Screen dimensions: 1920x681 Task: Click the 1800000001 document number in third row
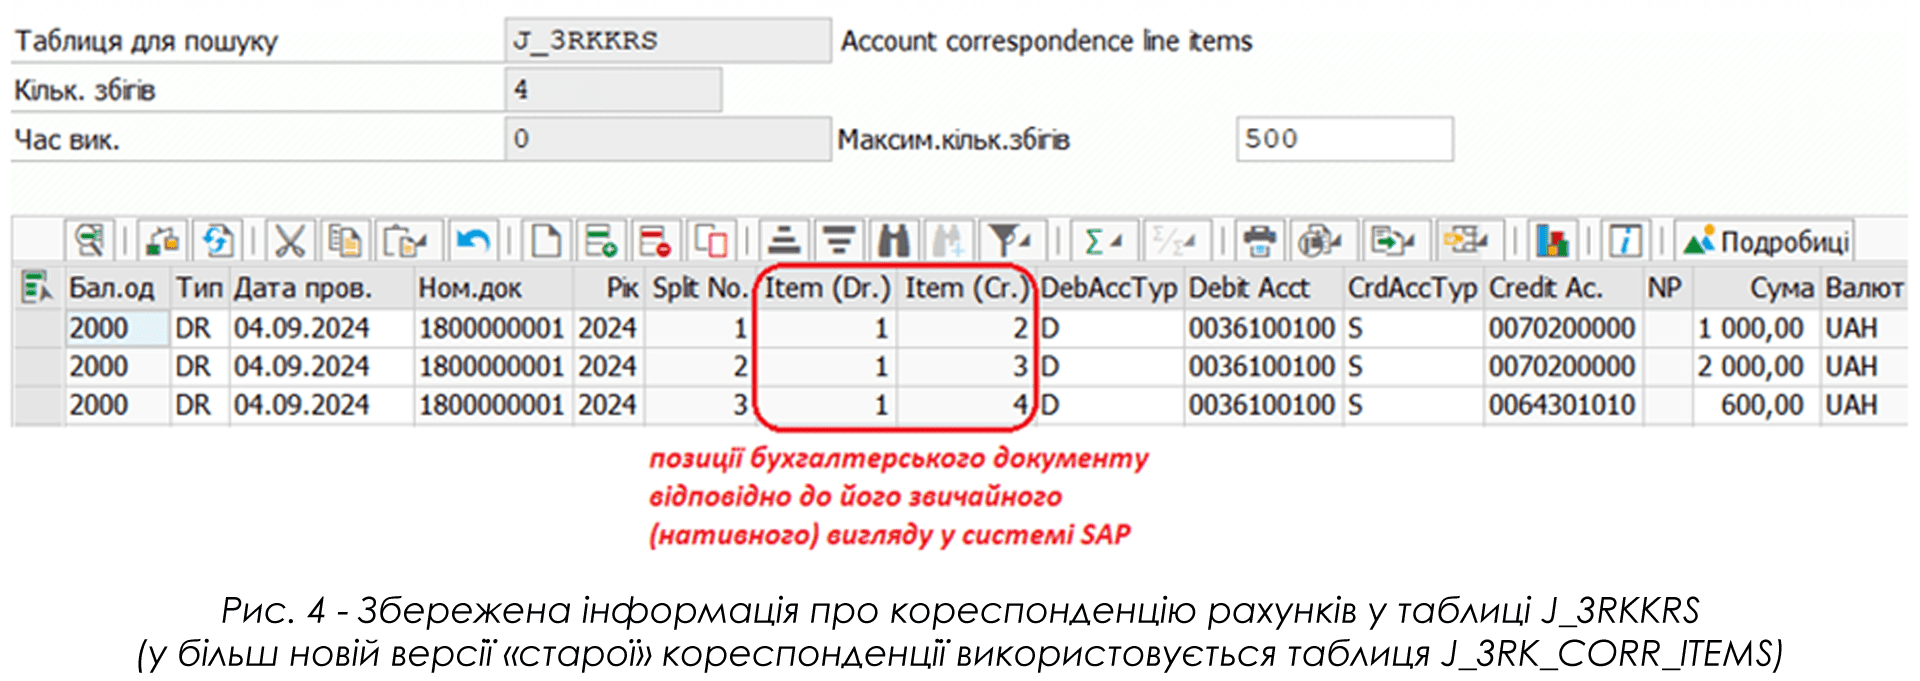click(492, 405)
